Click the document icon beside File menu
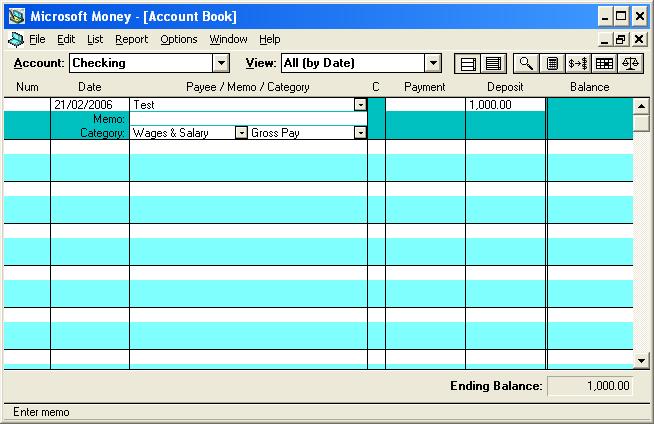Image resolution: width=654 pixels, height=424 pixels. (16, 40)
